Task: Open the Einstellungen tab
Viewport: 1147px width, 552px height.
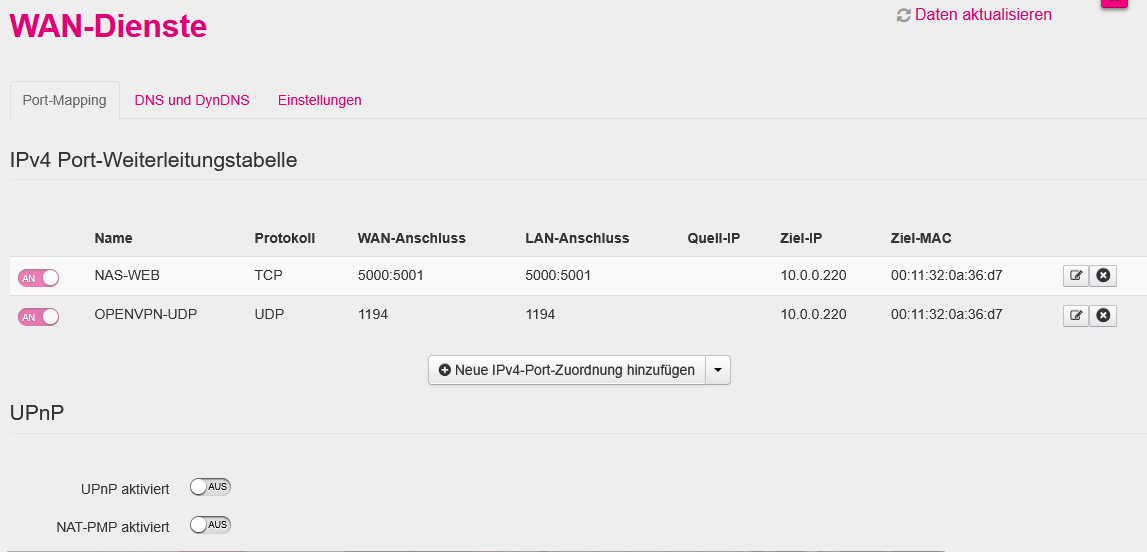Action: [x=320, y=100]
